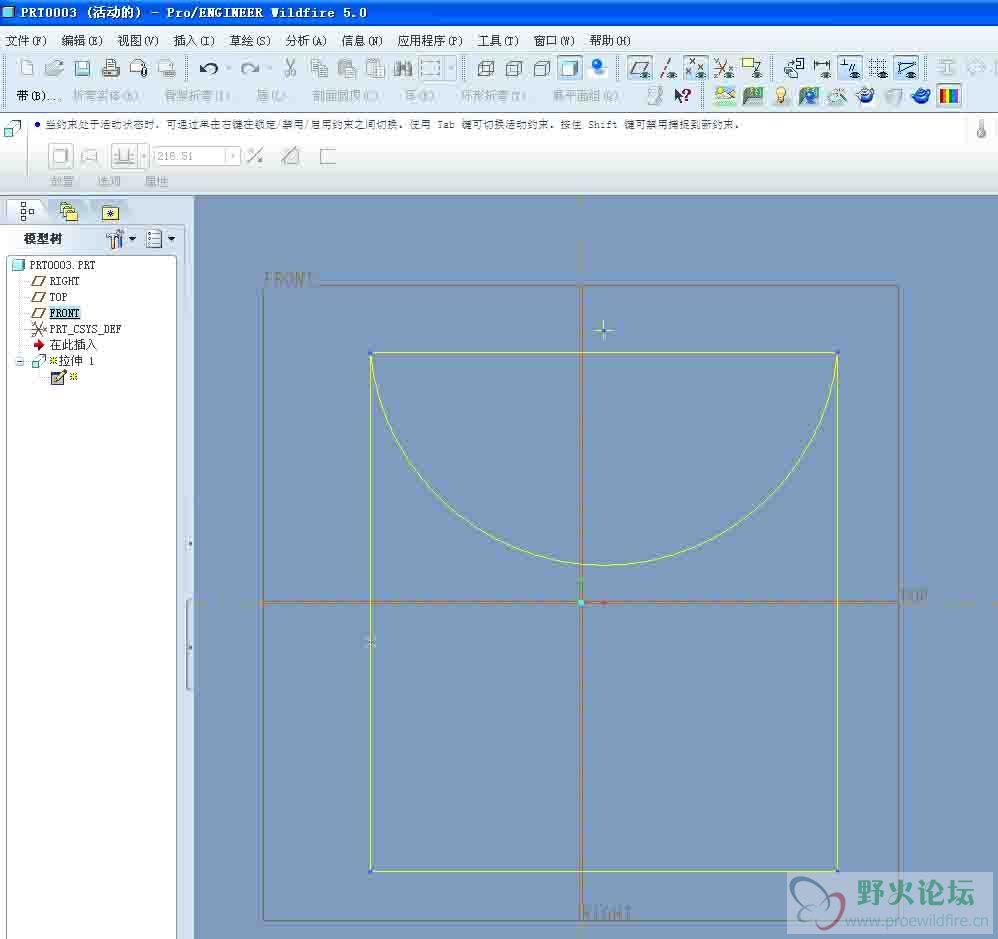The height and width of the screenshot is (939, 998).
Task: Click the 带(B)... button
Action: 39,95
